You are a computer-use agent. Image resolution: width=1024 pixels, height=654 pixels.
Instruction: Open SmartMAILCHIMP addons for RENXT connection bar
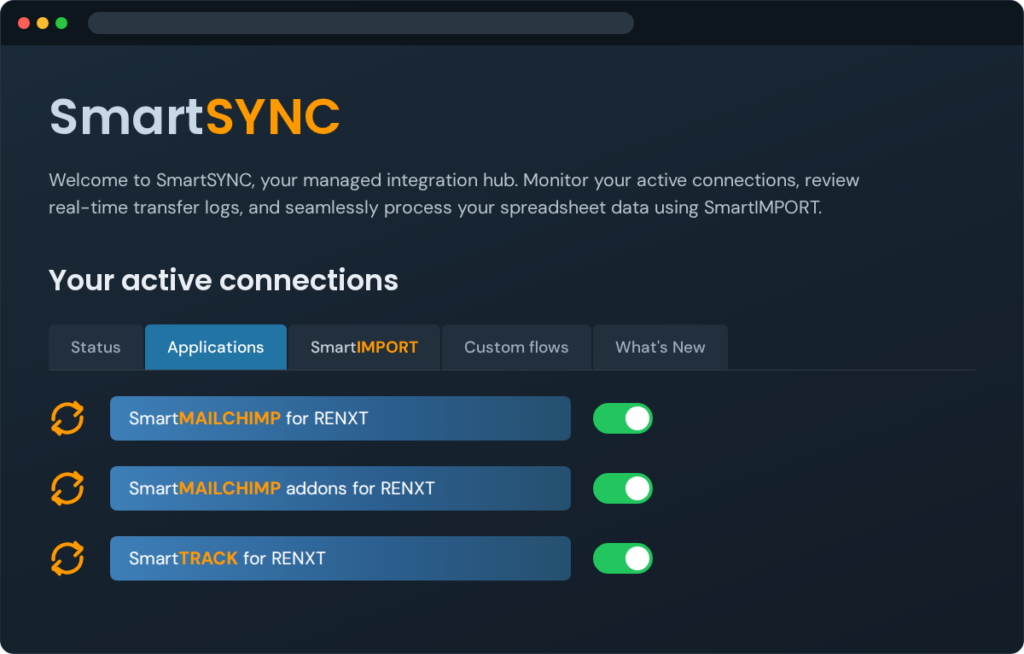(340, 488)
